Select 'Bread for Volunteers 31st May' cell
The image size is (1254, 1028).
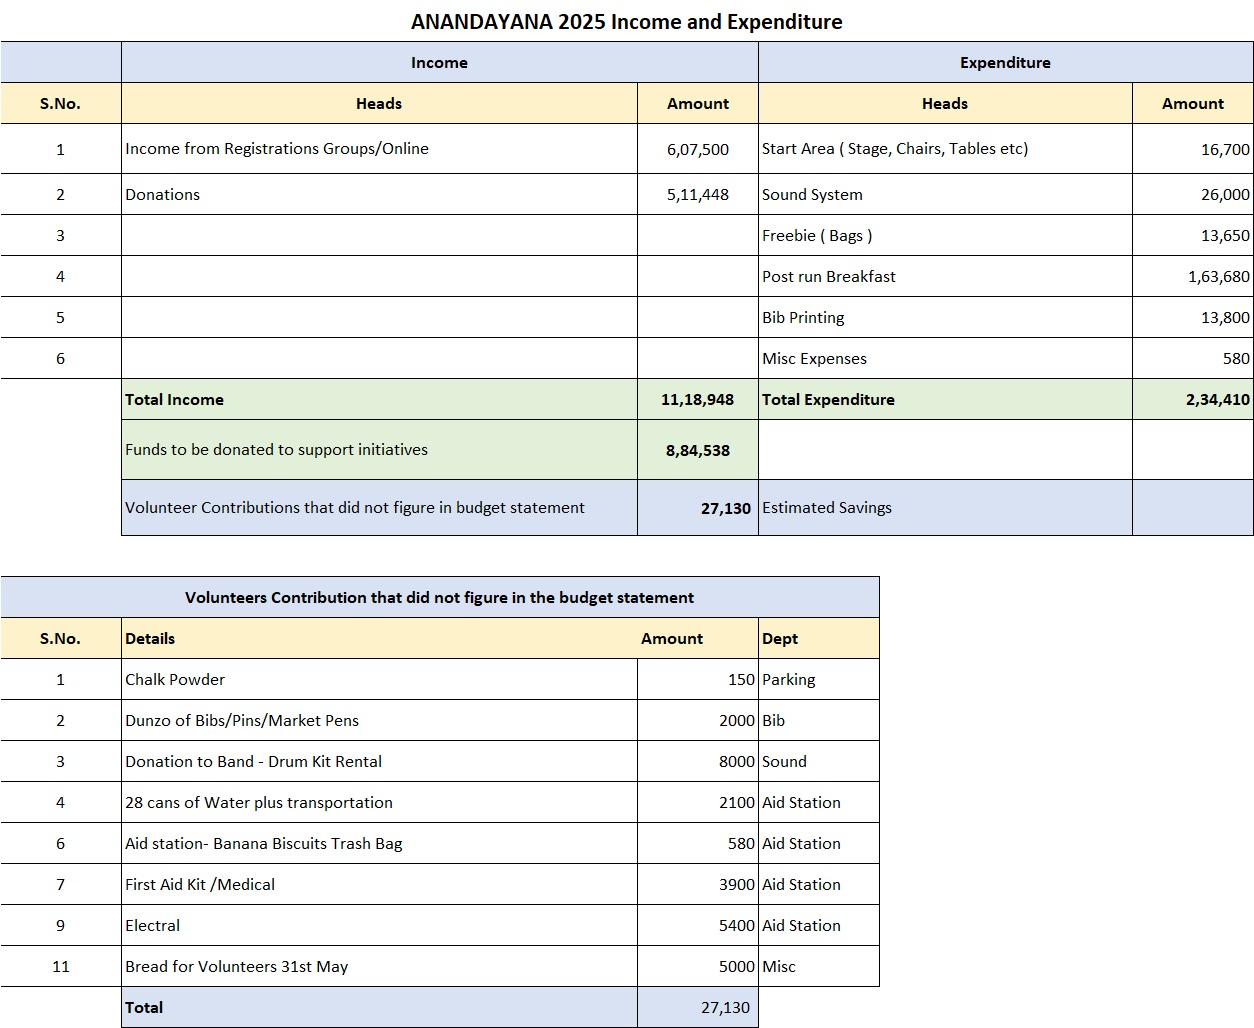(x=379, y=966)
